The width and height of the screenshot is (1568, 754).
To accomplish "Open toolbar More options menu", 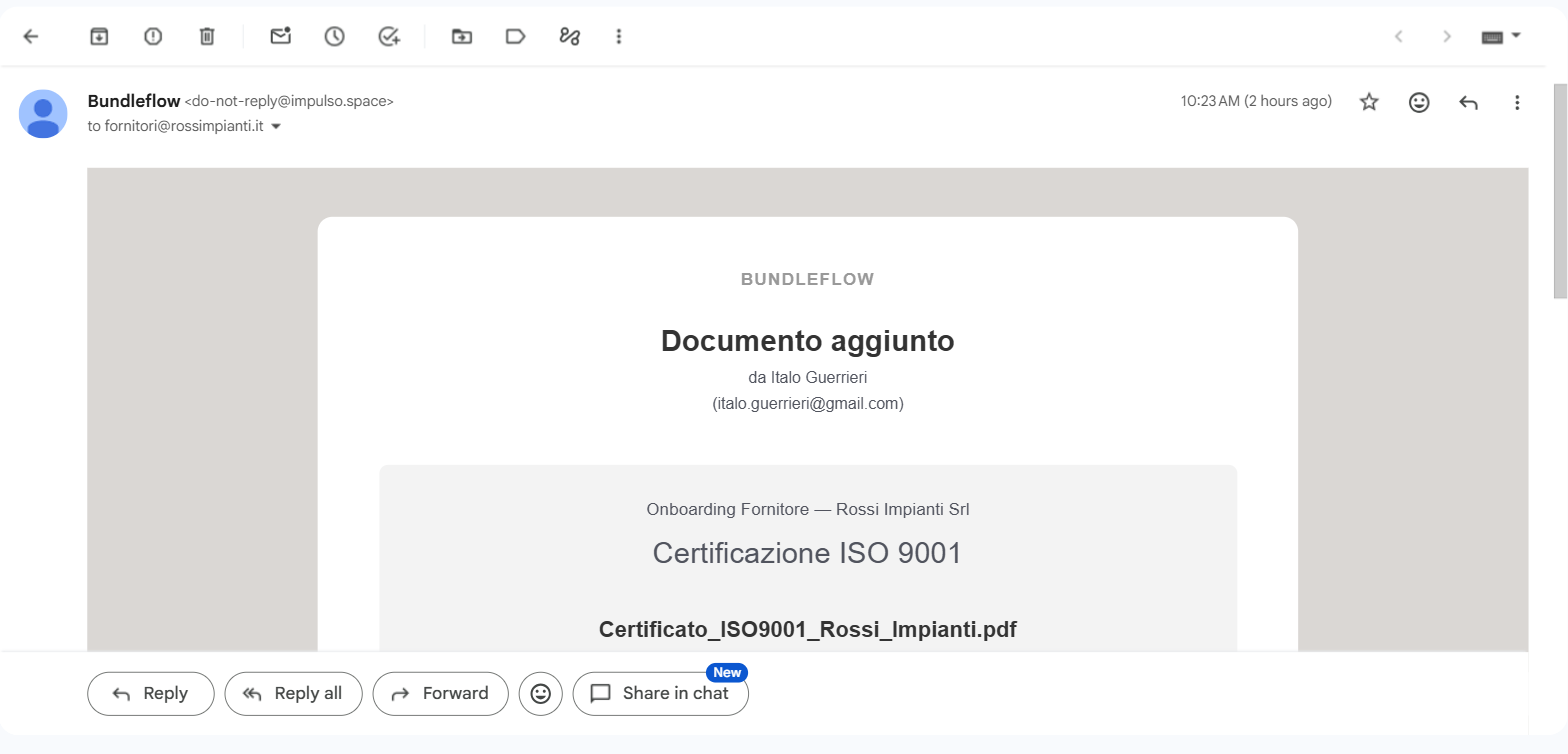I will (619, 37).
